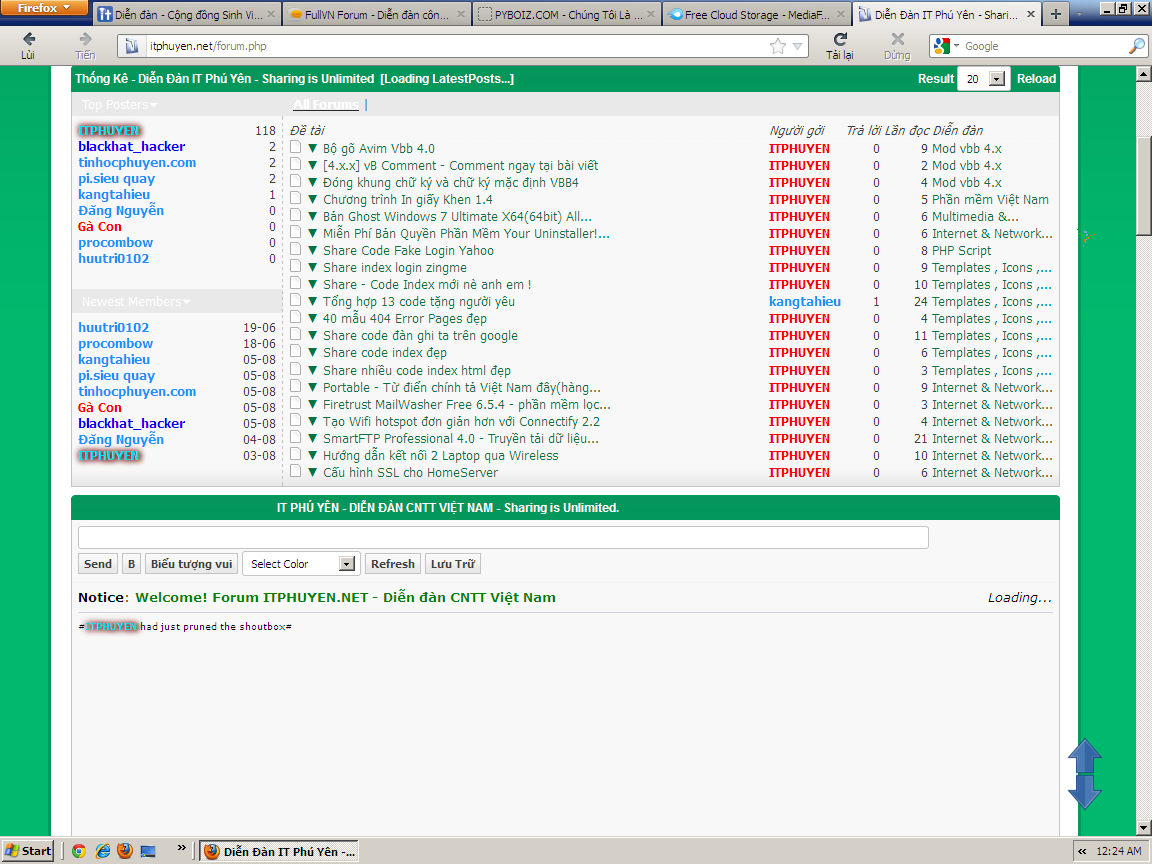Open a new tab with plus button
This screenshot has width=1152, height=864.
[1056, 15]
